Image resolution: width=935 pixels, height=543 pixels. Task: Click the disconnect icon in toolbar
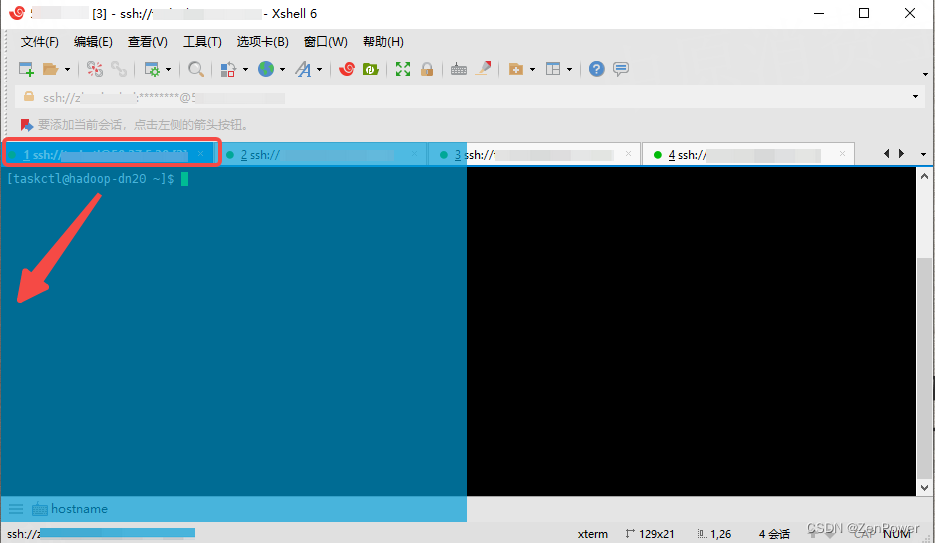(94, 69)
